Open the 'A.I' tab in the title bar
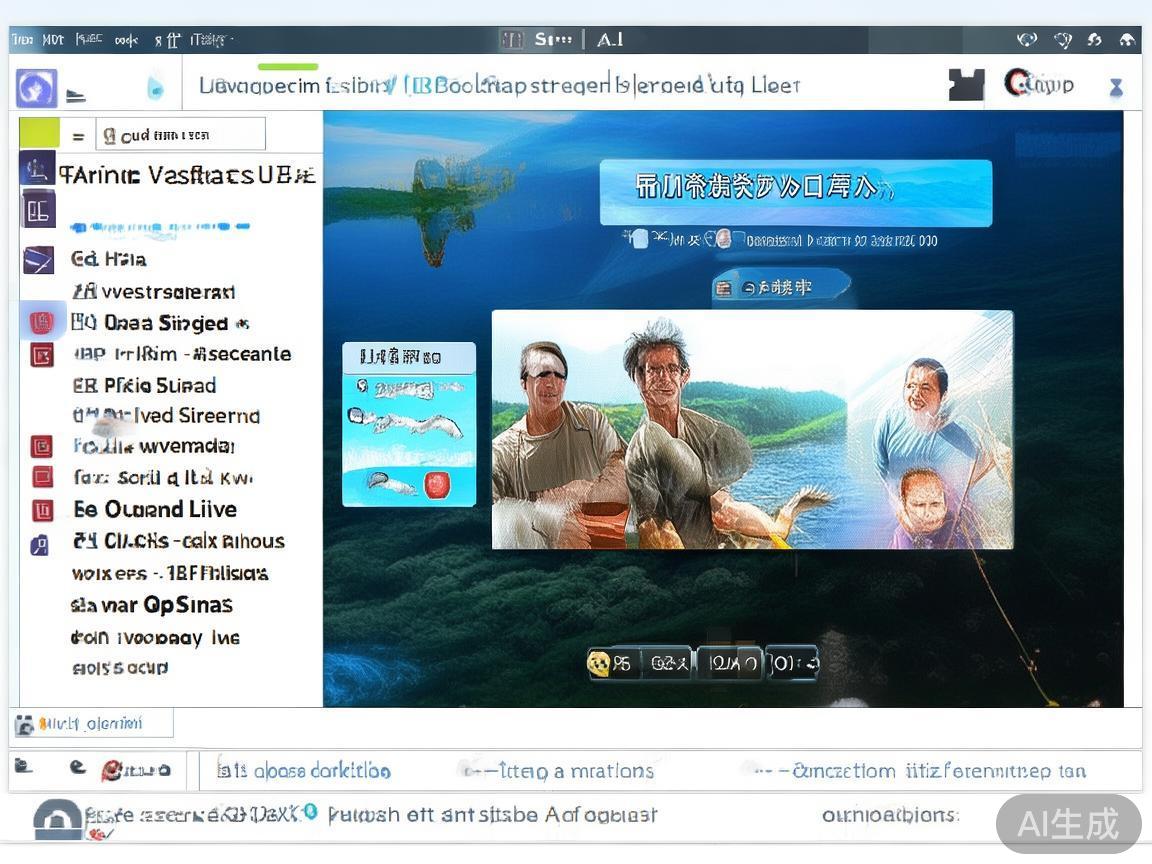 (610, 40)
